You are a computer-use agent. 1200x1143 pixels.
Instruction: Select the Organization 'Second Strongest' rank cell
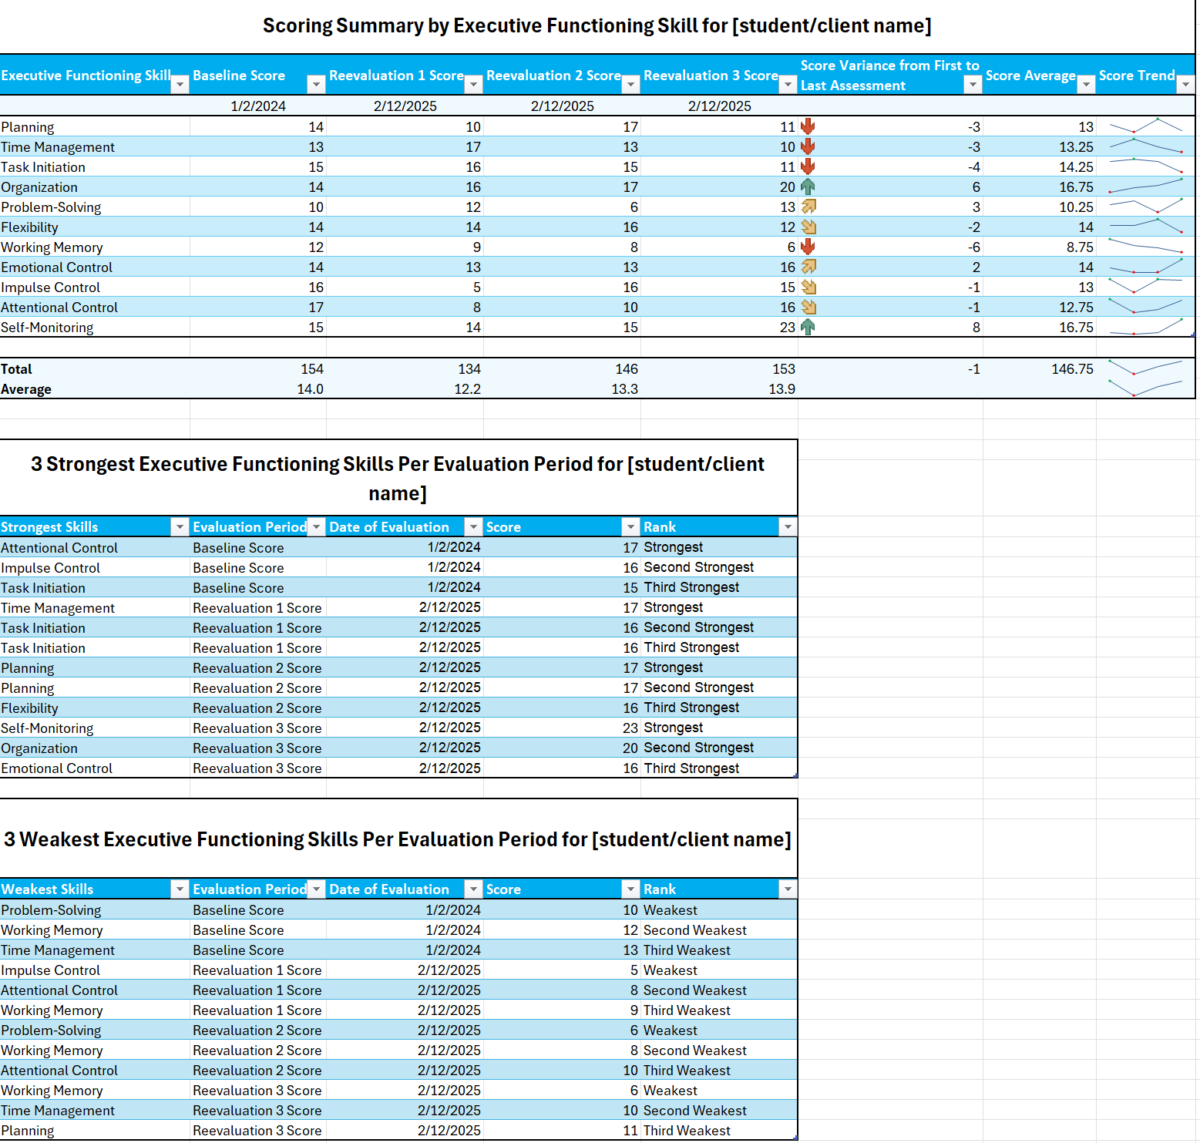click(x=719, y=748)
